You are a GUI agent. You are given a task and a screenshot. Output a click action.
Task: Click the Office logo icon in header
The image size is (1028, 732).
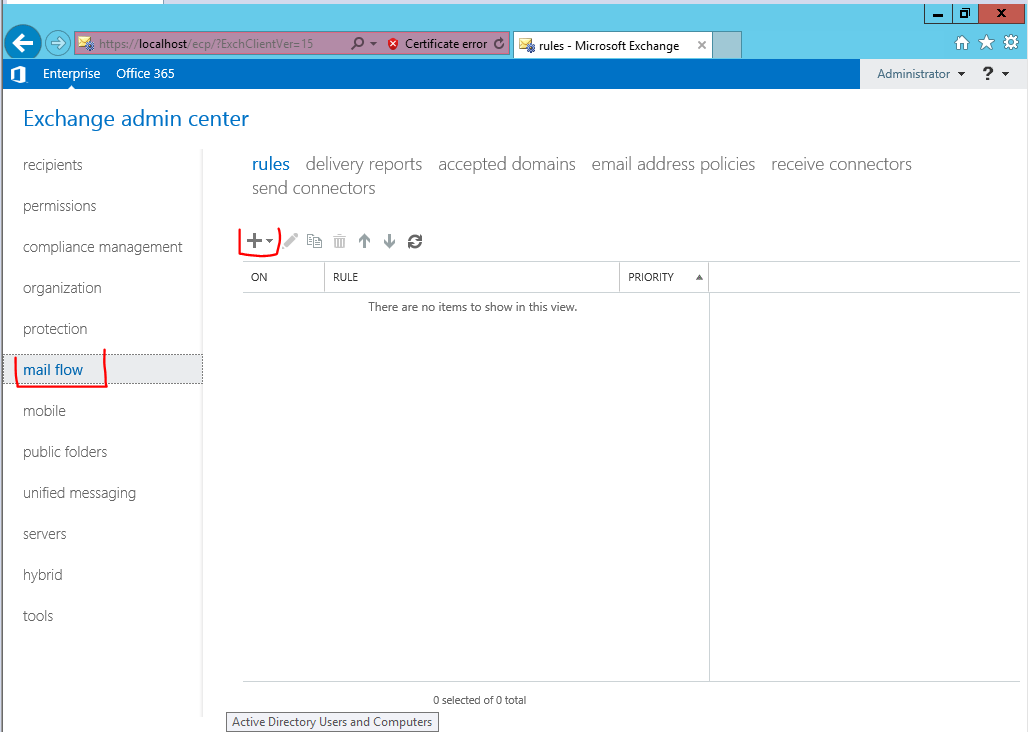point(18,74)
